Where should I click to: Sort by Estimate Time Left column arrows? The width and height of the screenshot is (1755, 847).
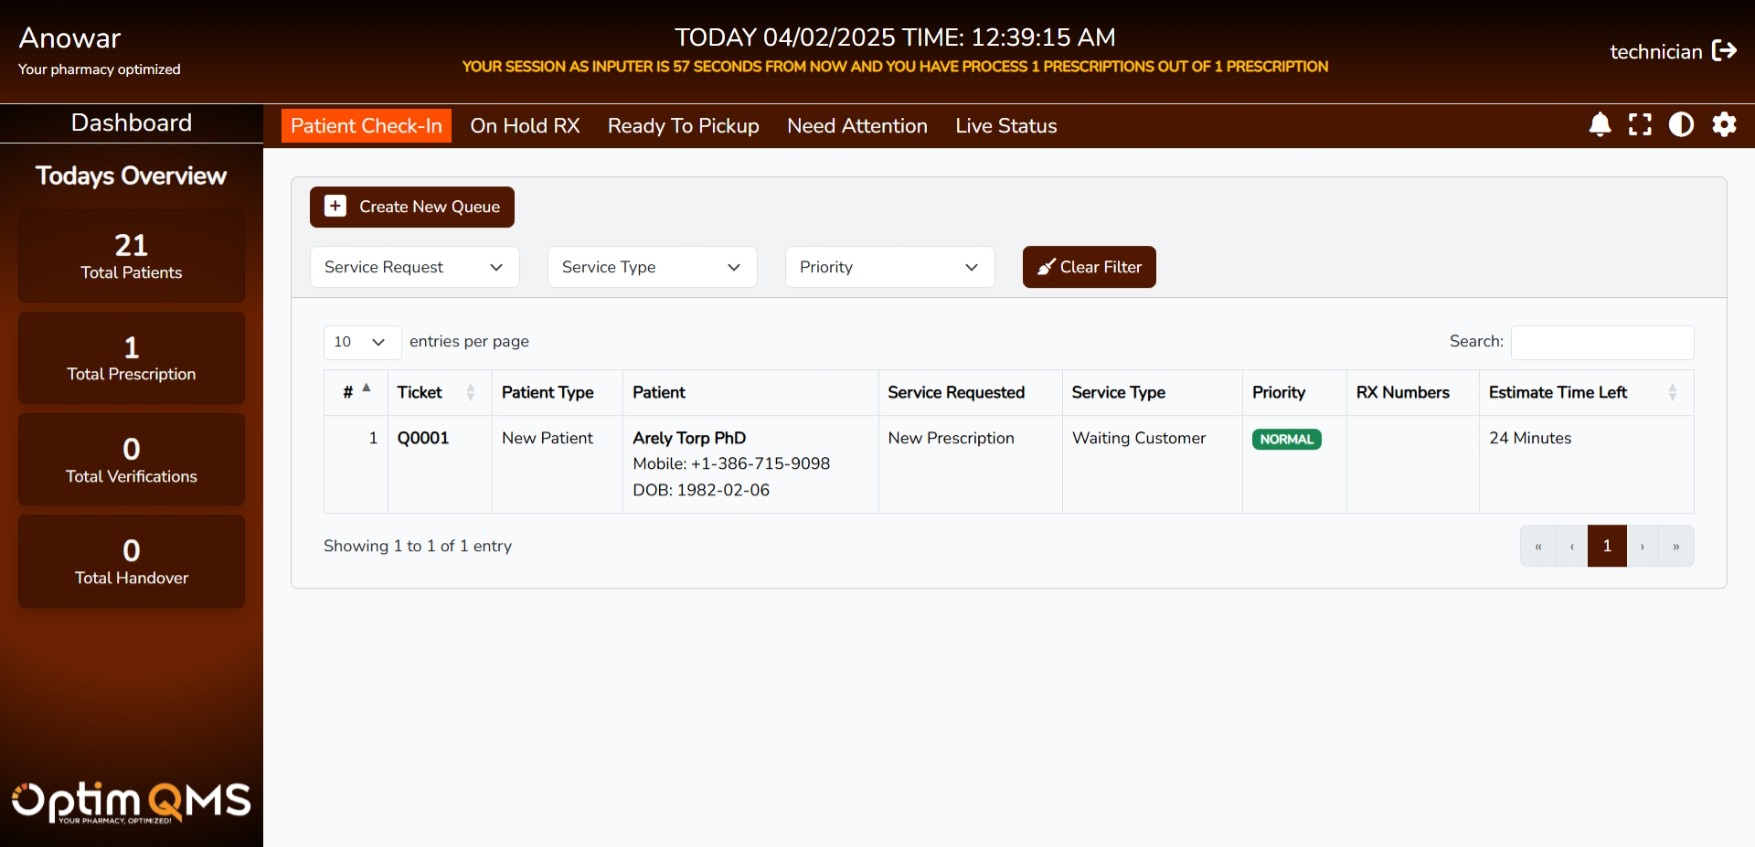pos(1672,392)
